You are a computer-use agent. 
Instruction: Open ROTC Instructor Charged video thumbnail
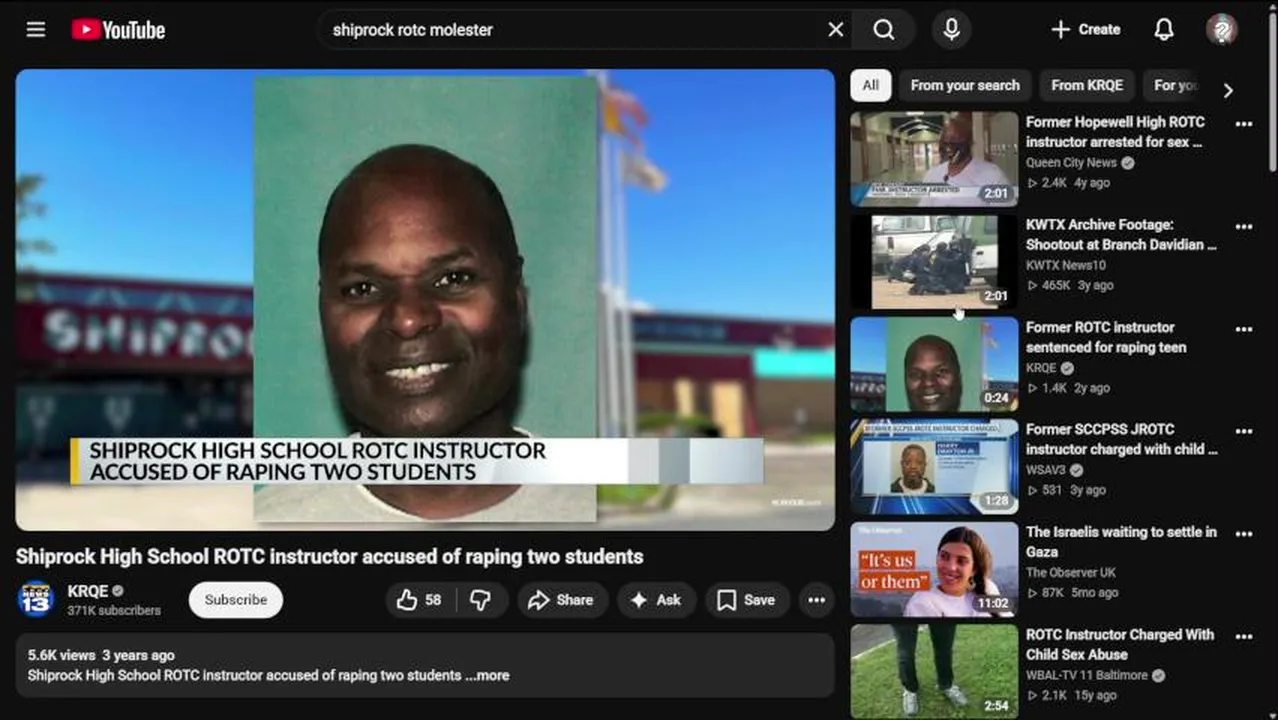pos(934,672)
